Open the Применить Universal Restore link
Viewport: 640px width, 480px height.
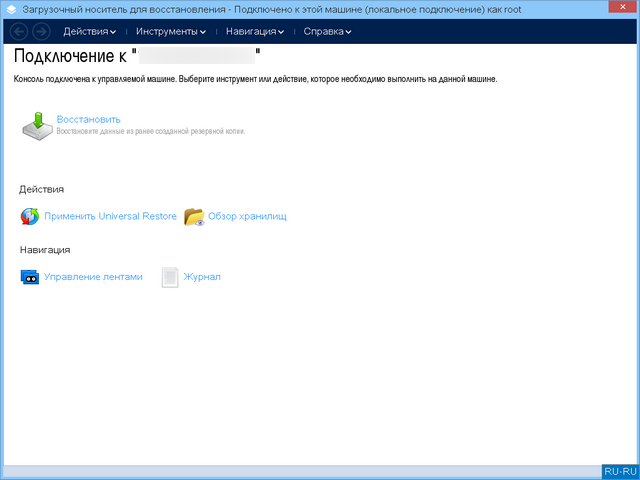tap(110, 216)
